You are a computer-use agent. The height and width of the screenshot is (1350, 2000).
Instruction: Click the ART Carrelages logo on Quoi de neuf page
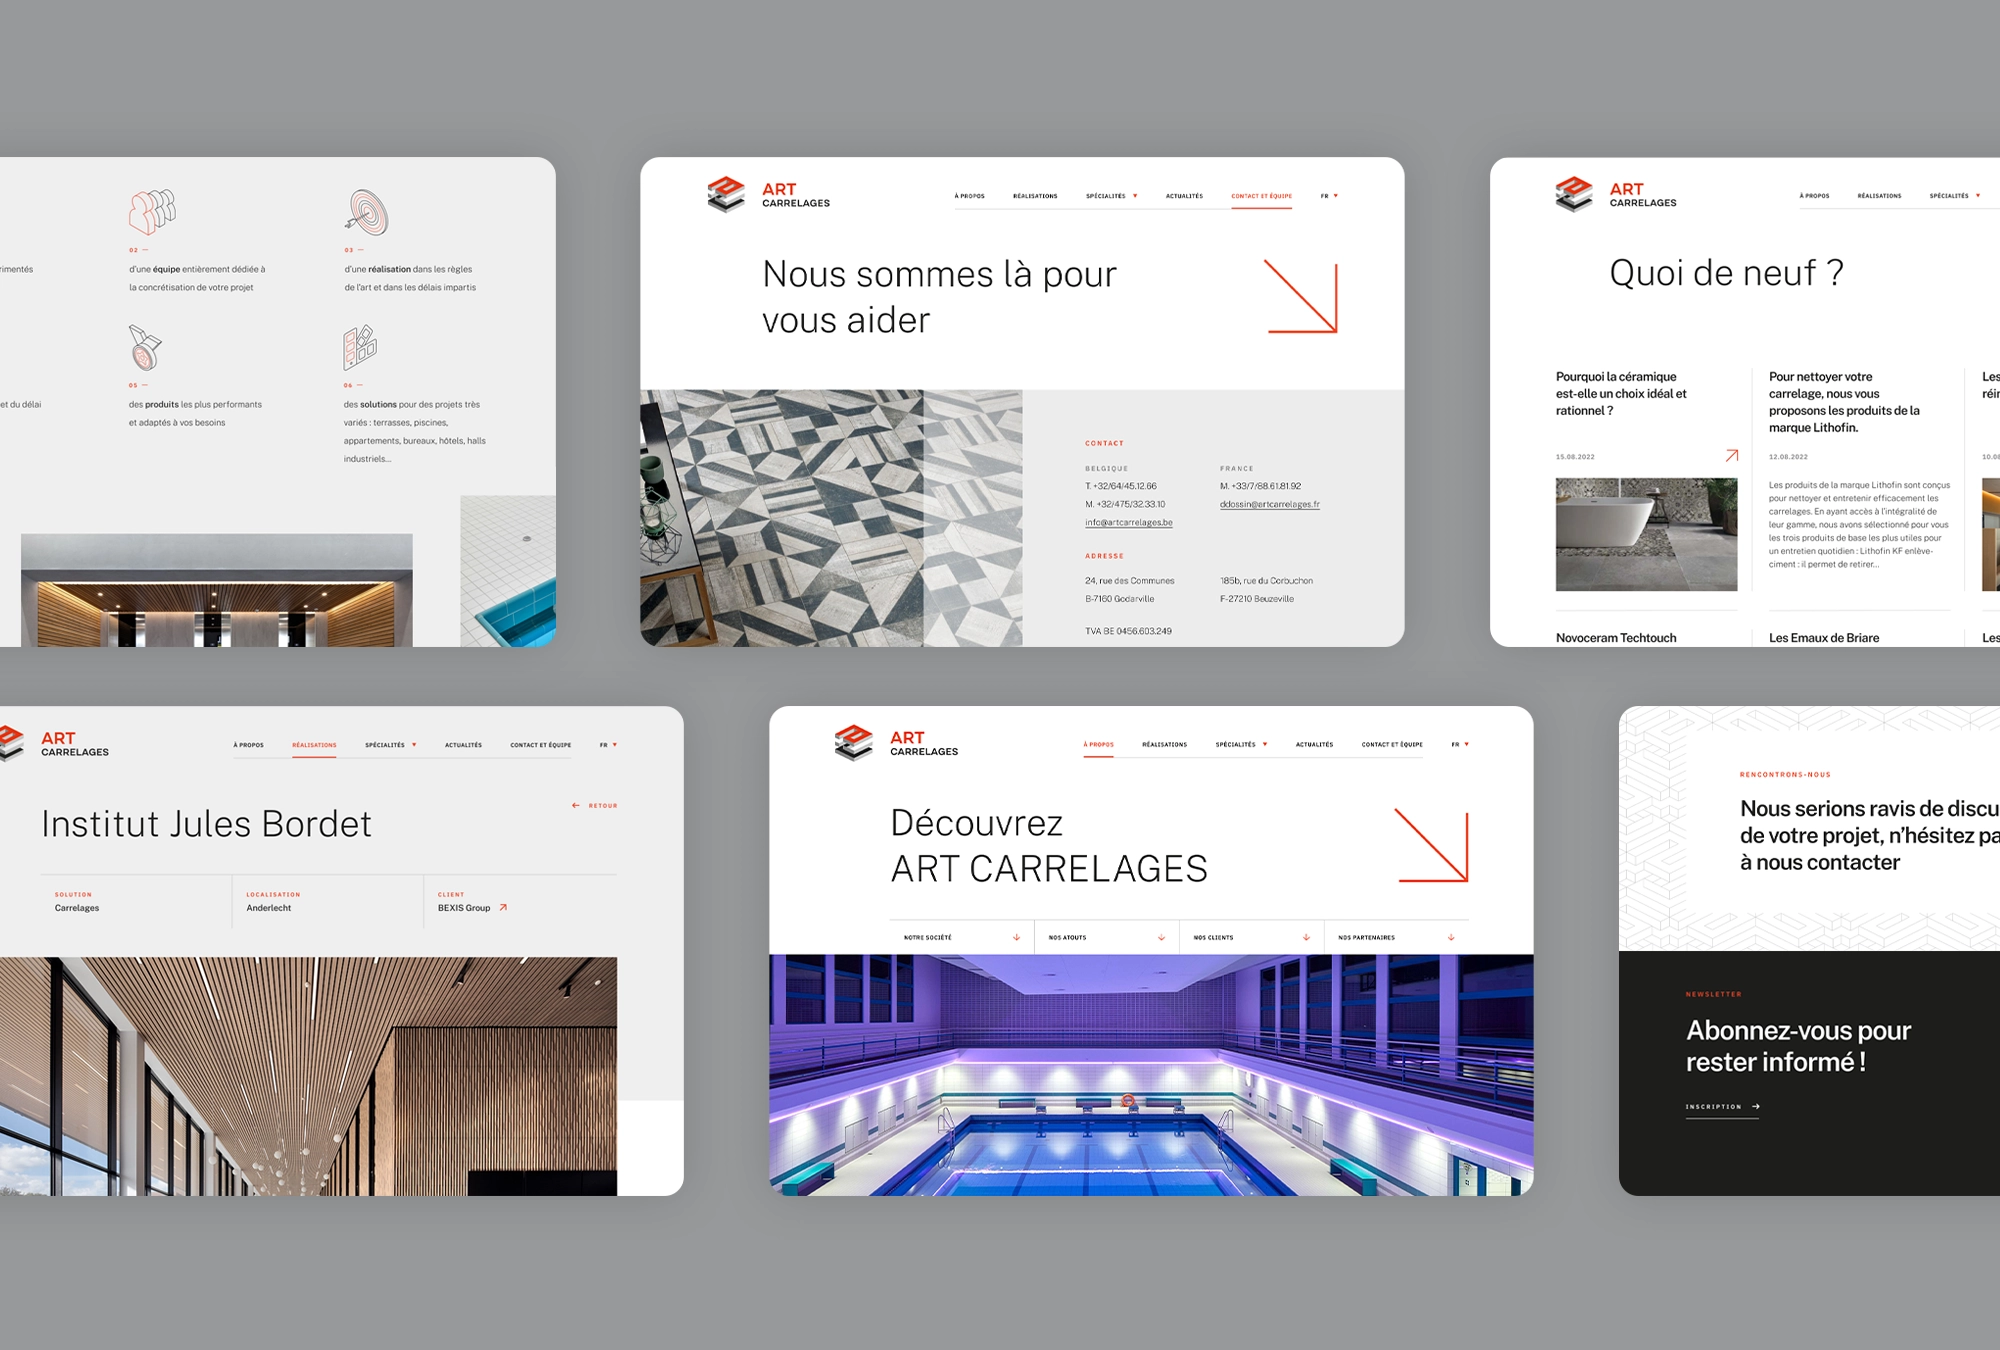(x=1615, y=195)
